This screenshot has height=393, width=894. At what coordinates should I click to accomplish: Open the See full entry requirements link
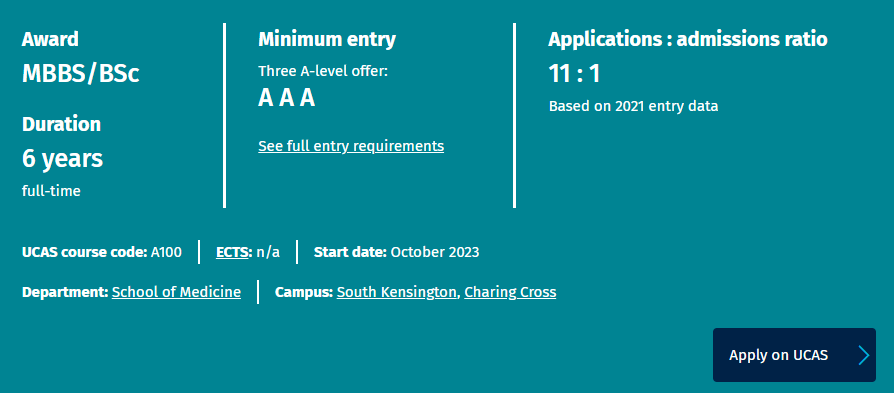(x=351, y=146)
